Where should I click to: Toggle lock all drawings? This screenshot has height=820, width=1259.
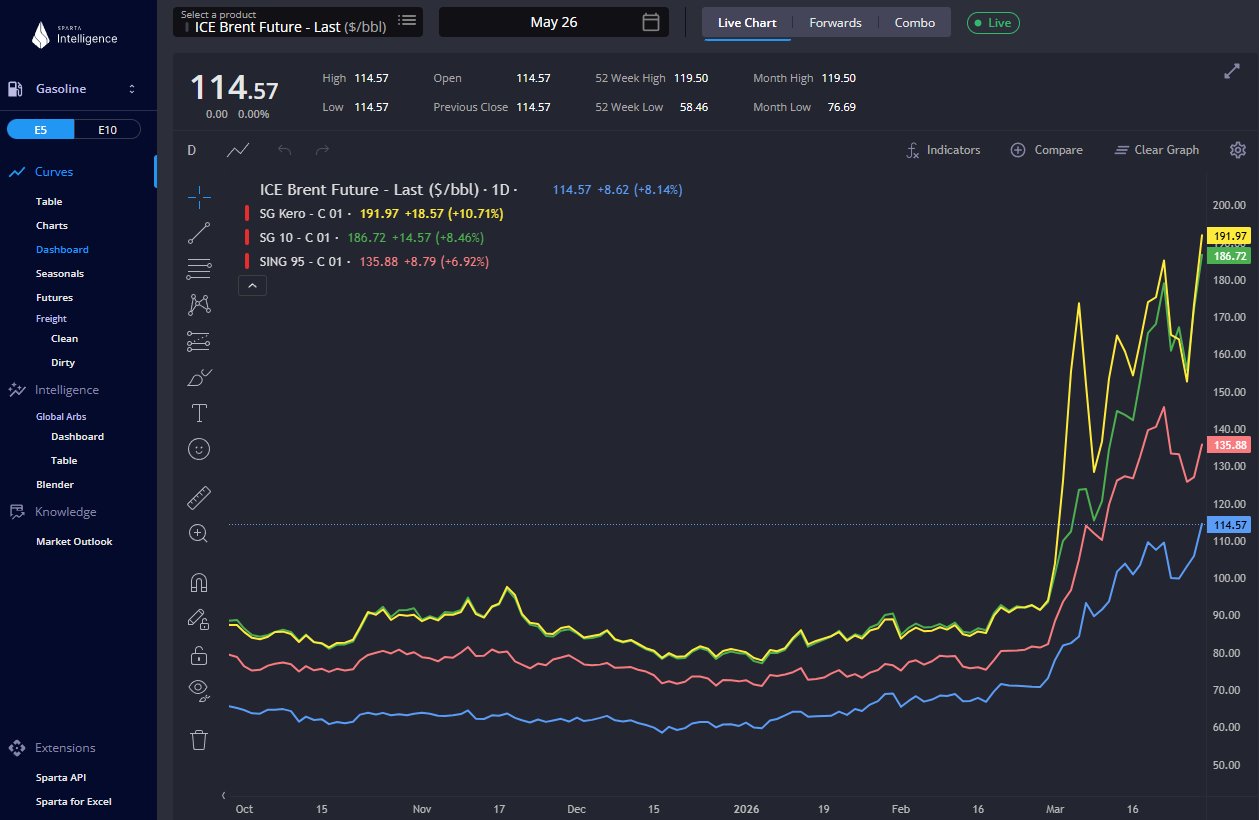coord(199,655)
